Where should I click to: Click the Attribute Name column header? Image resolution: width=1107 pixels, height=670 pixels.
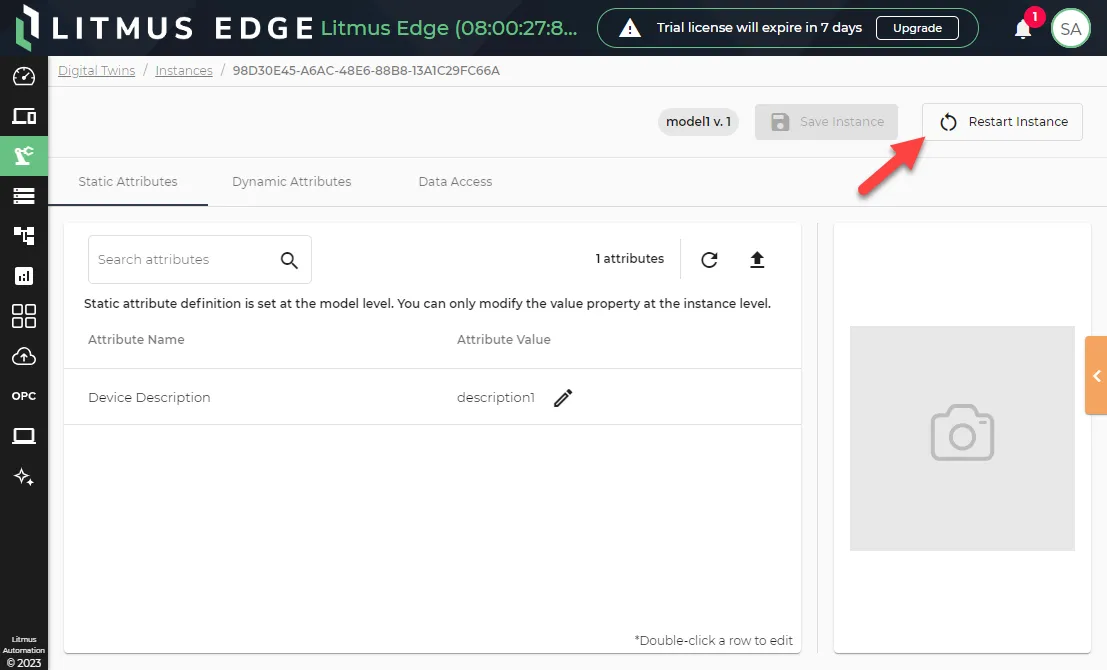pos(136,340)
